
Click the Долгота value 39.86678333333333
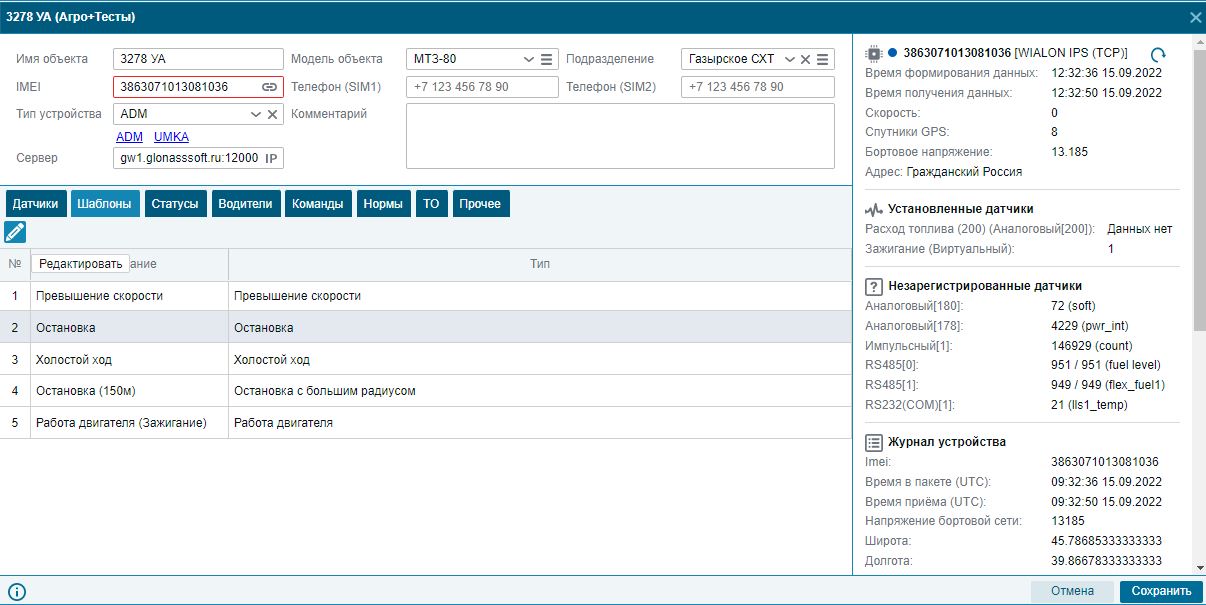pyautogui.click(x=1107, y=561)
